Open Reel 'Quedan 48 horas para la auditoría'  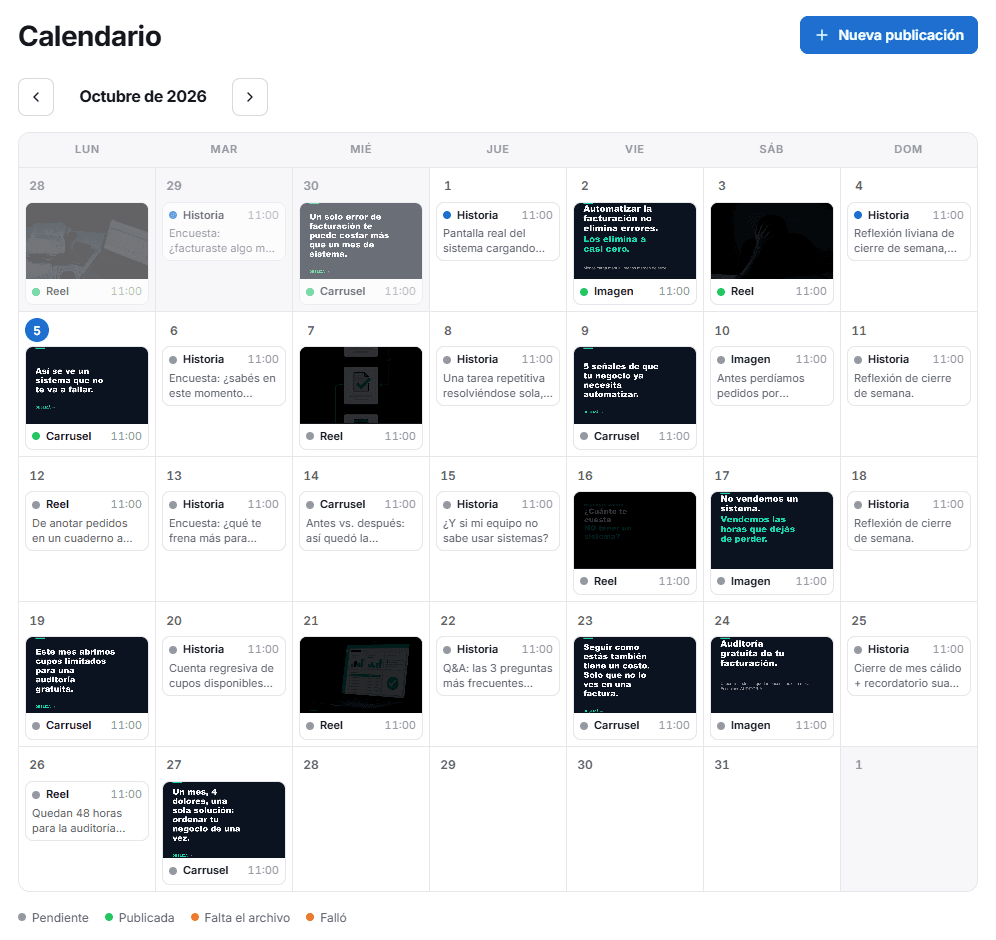pyautogui.click(x=87, y=811)
